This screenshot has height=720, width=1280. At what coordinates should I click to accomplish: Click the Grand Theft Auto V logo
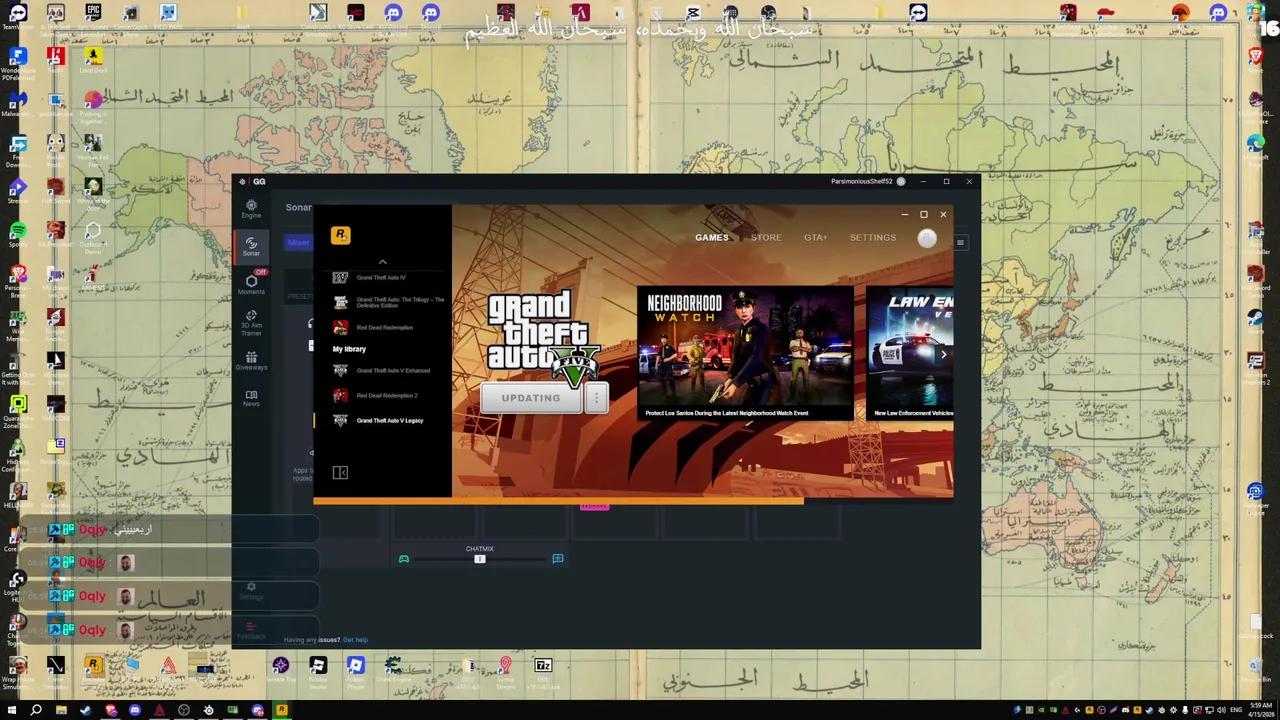coord(544,338)
